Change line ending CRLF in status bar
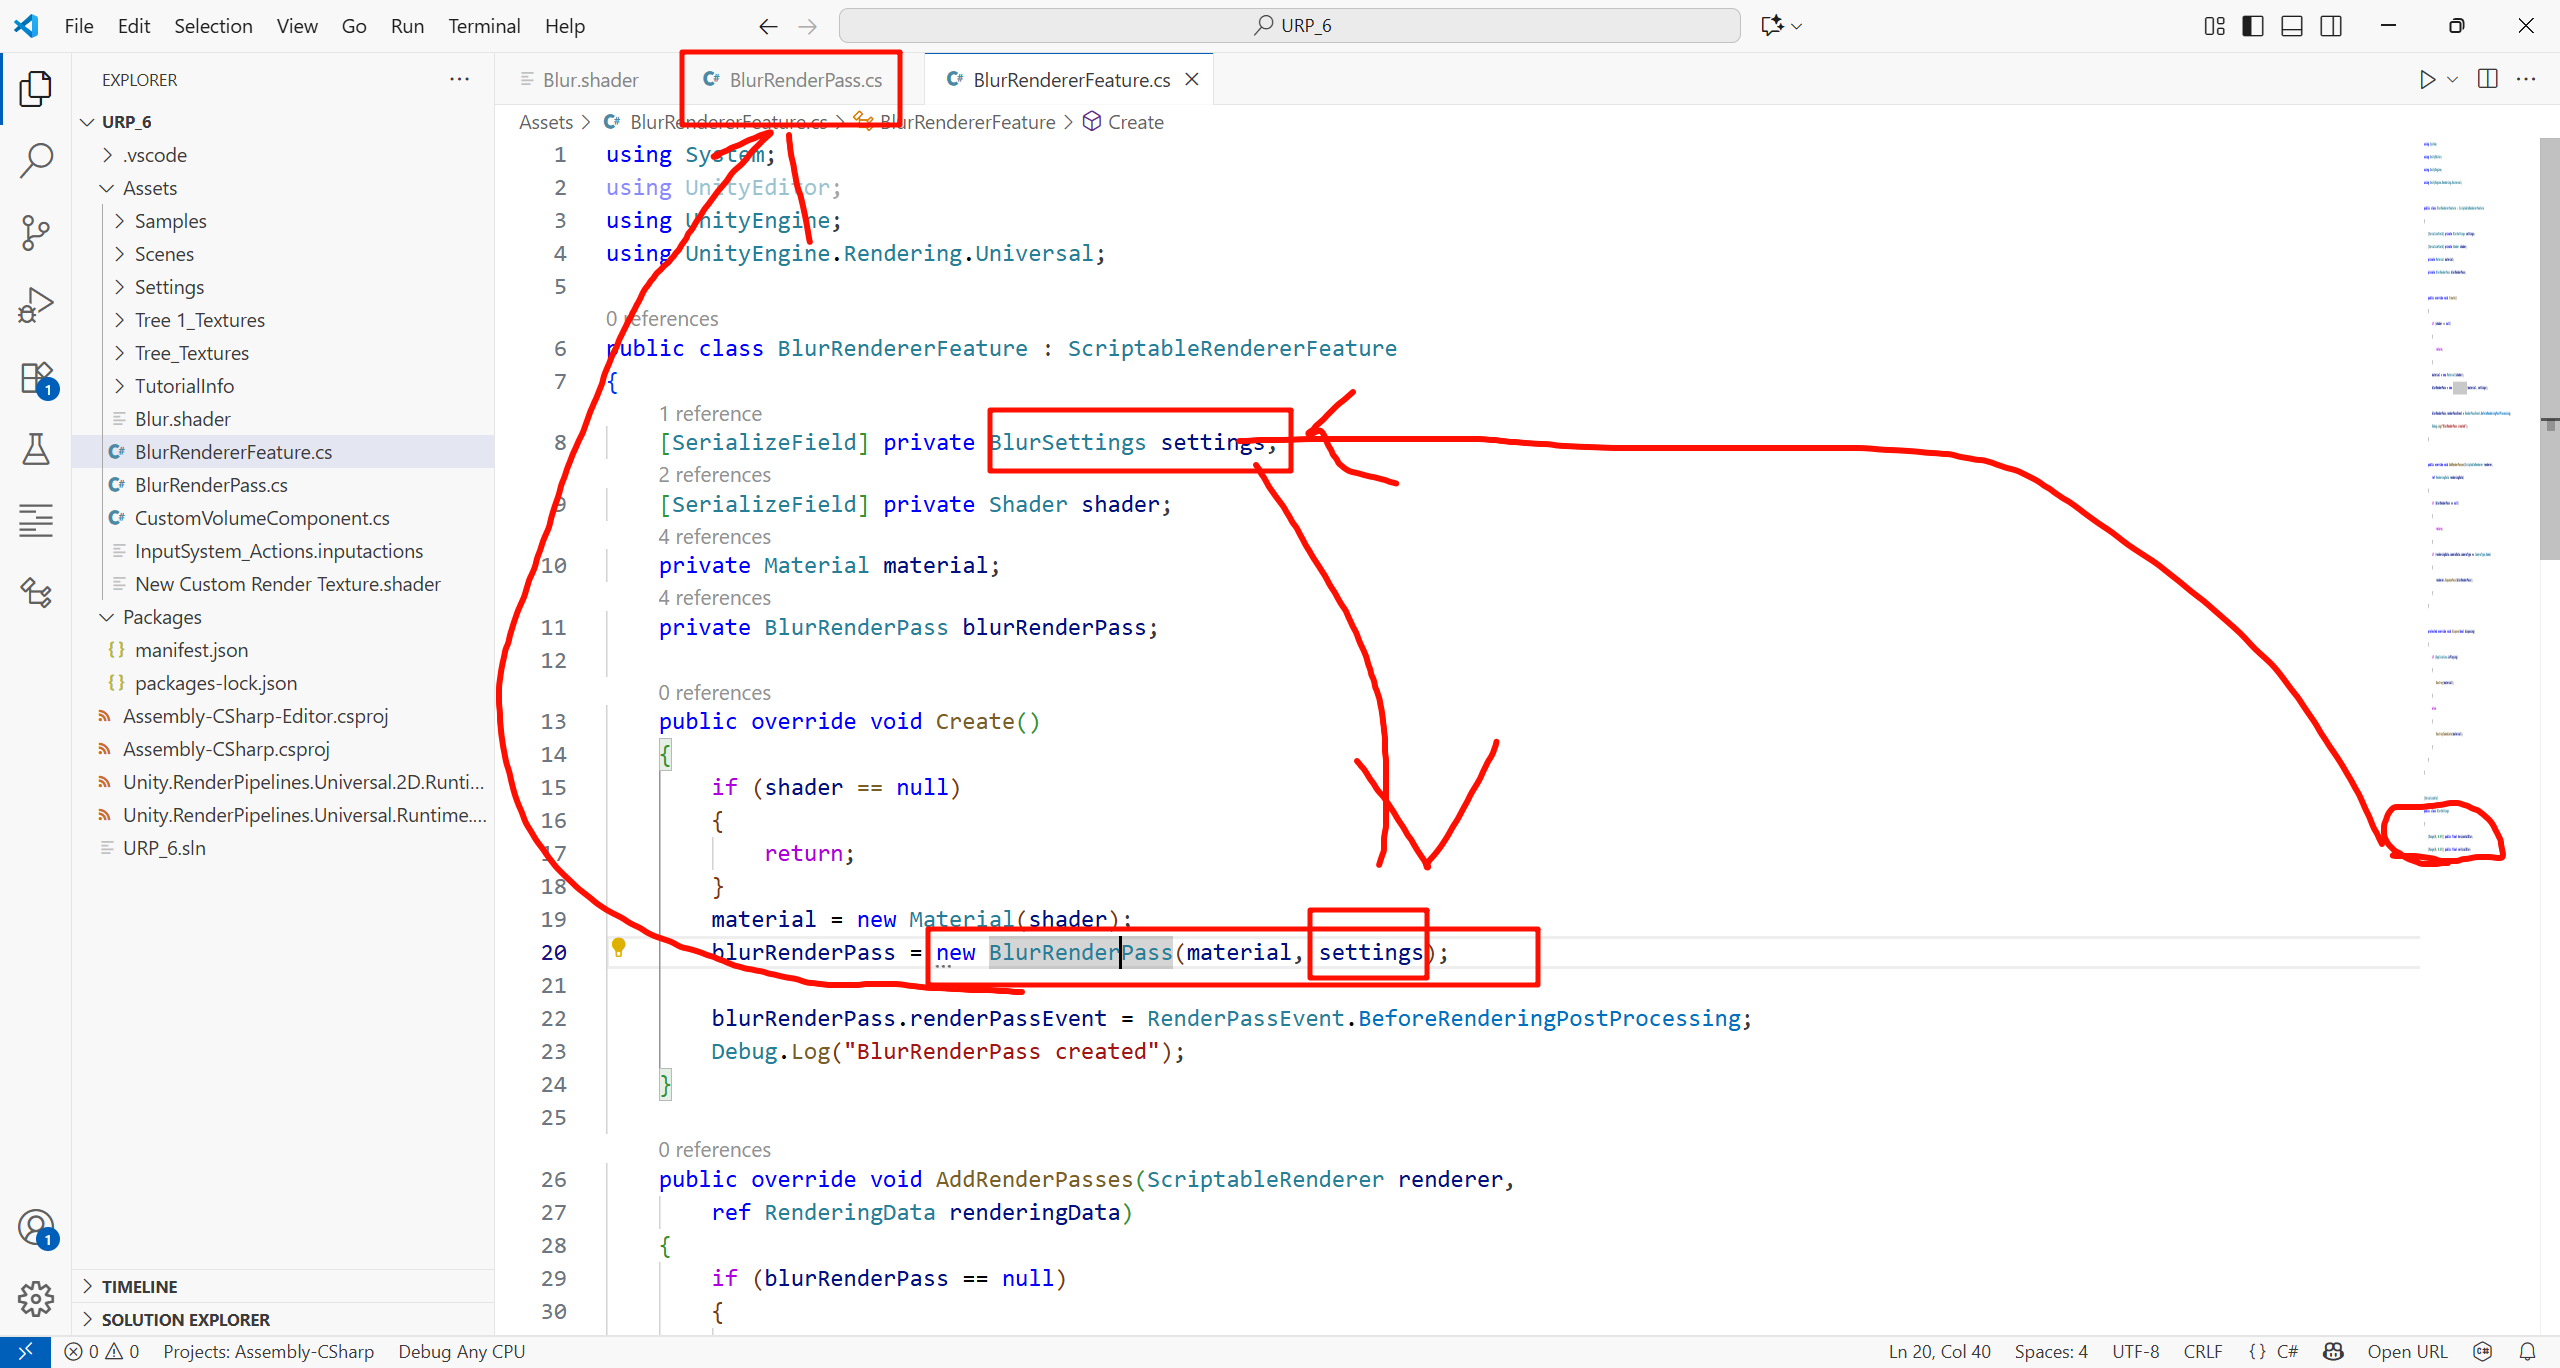 [x=2202, y=1352]
